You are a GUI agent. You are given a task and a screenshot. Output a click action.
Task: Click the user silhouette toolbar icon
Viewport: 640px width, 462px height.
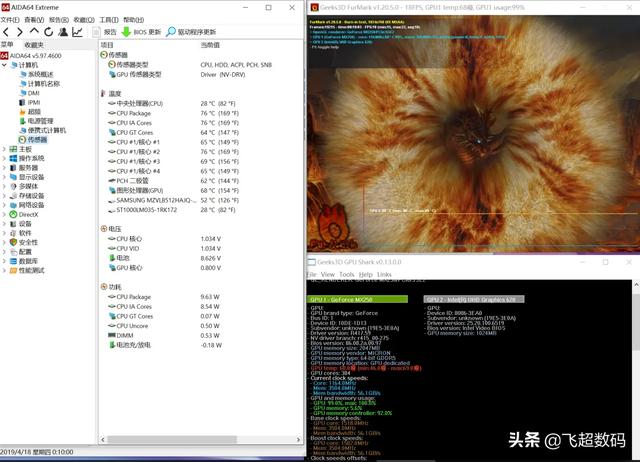[x=63, y=32]
